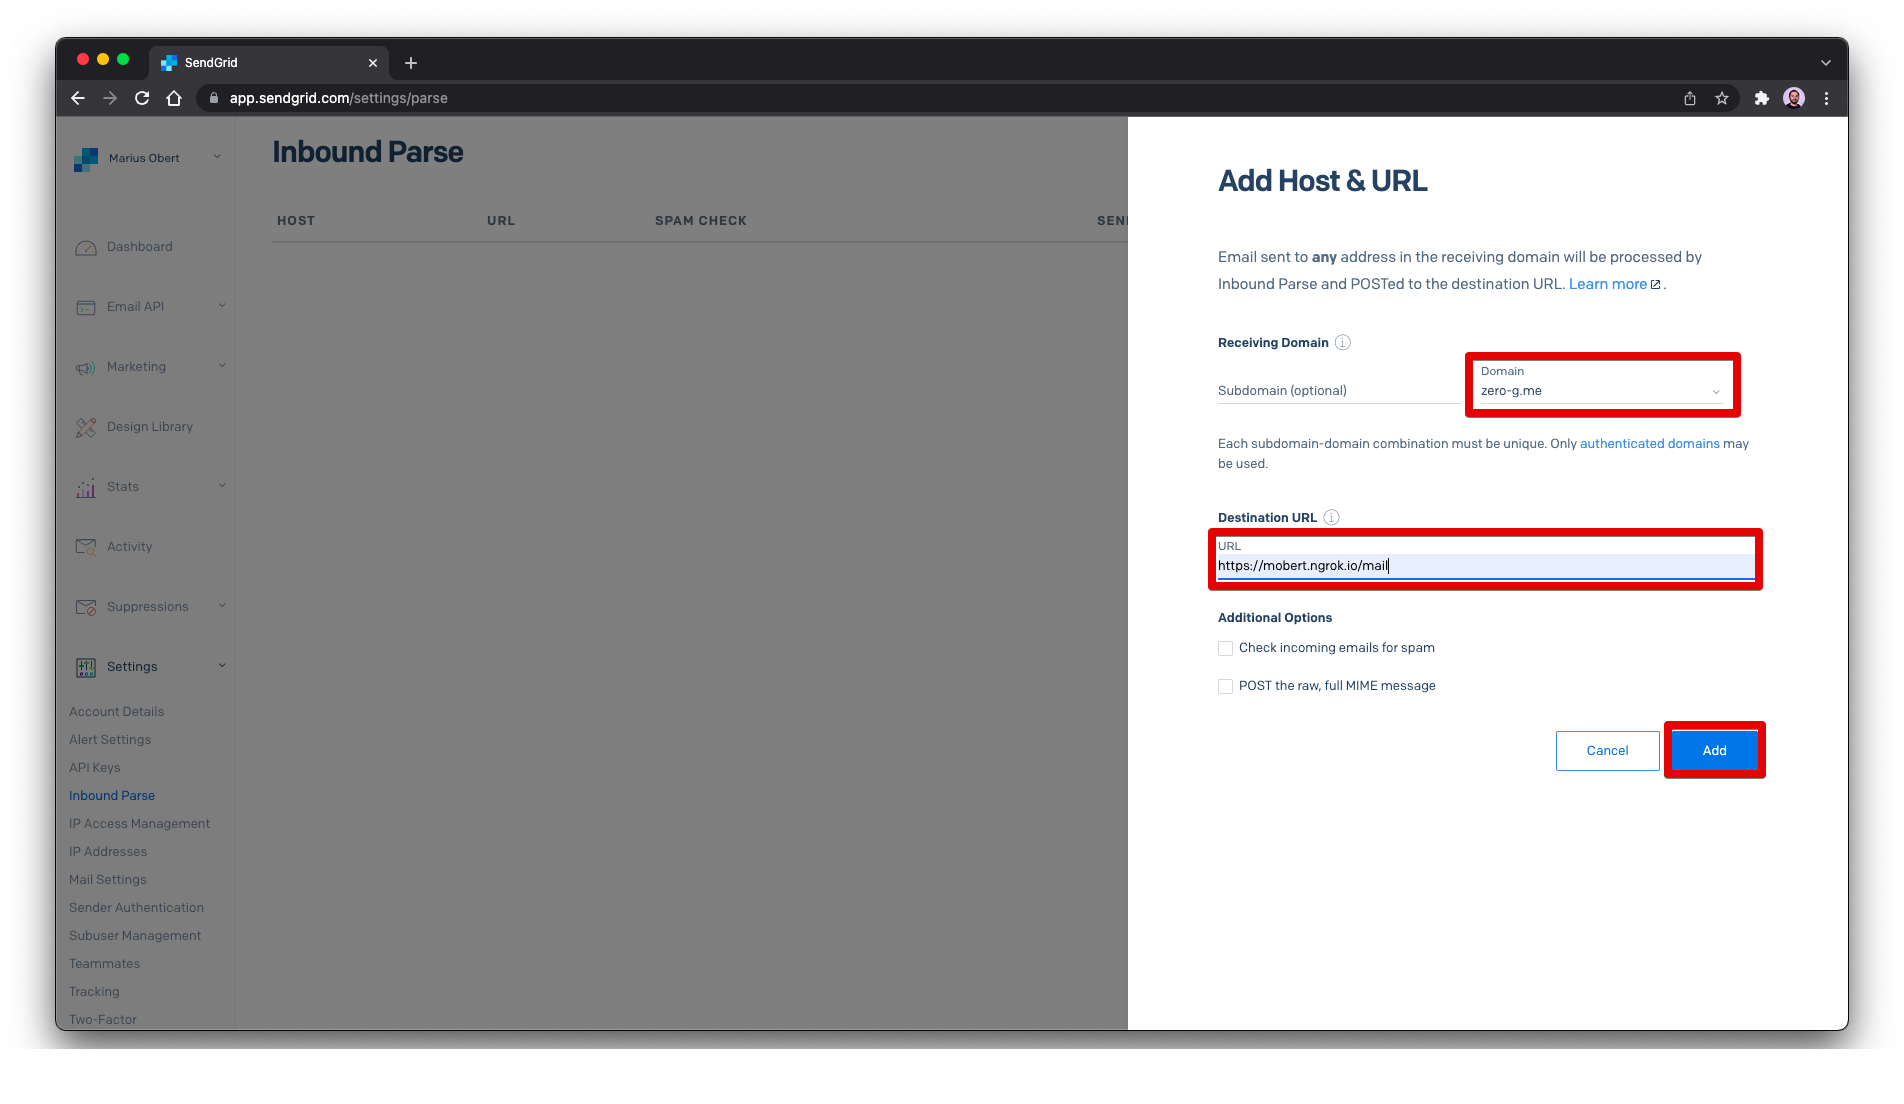
Task: Expand the Marketing section chevron
Action: (222, 366)
